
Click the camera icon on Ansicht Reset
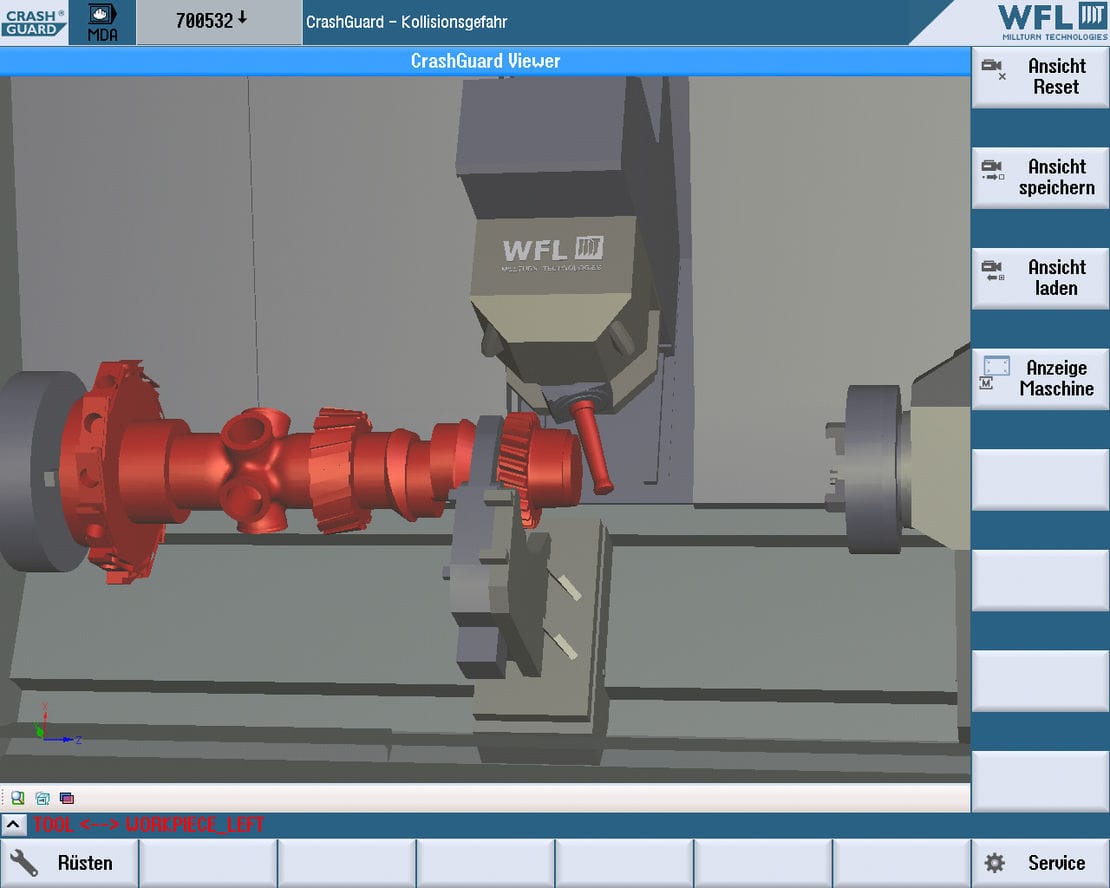tap(994, 70)
